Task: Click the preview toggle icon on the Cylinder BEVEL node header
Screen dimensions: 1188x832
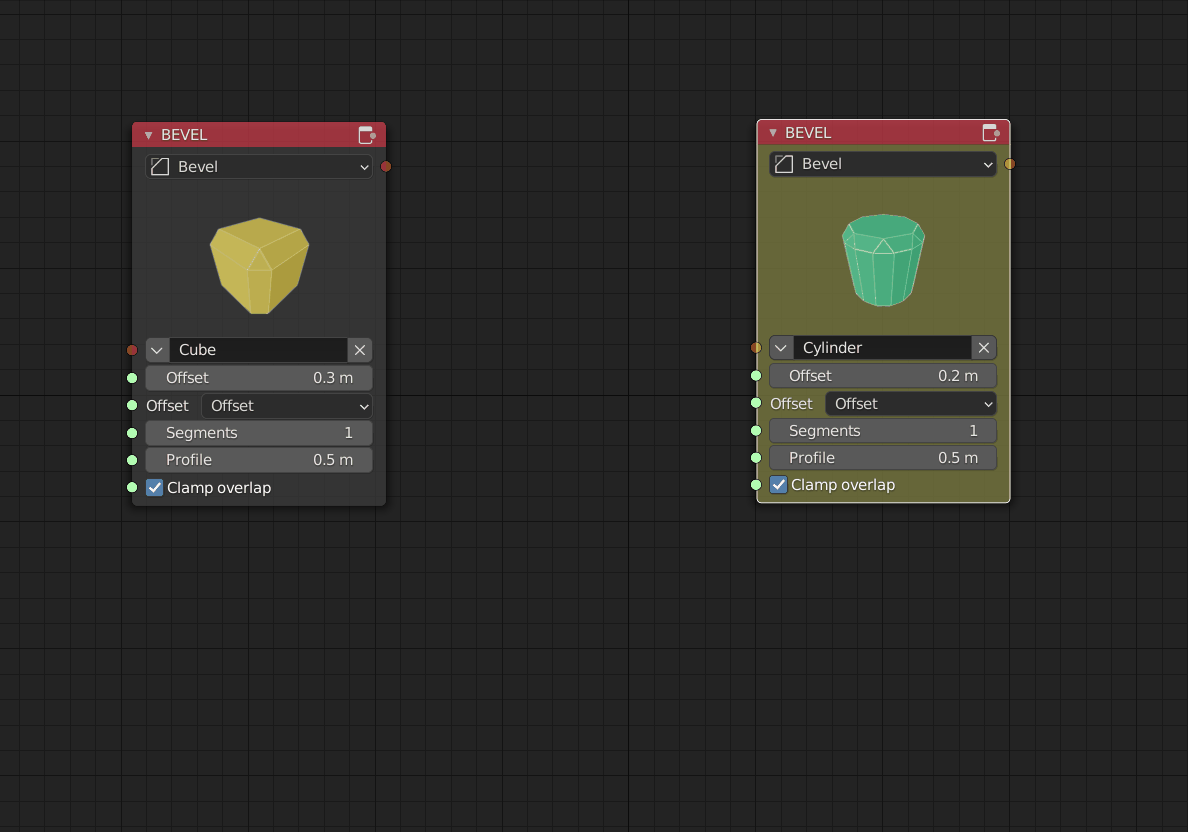Action: click(x=991, y=133)
